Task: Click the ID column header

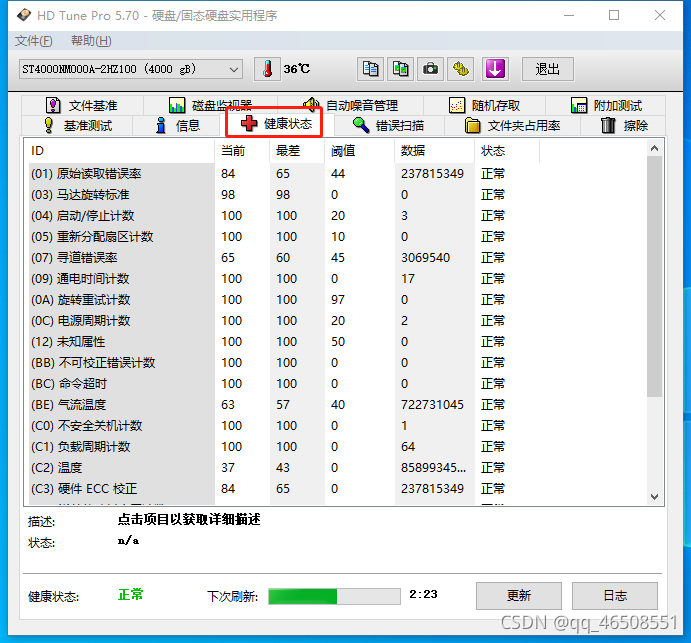Action: [120, 151]
